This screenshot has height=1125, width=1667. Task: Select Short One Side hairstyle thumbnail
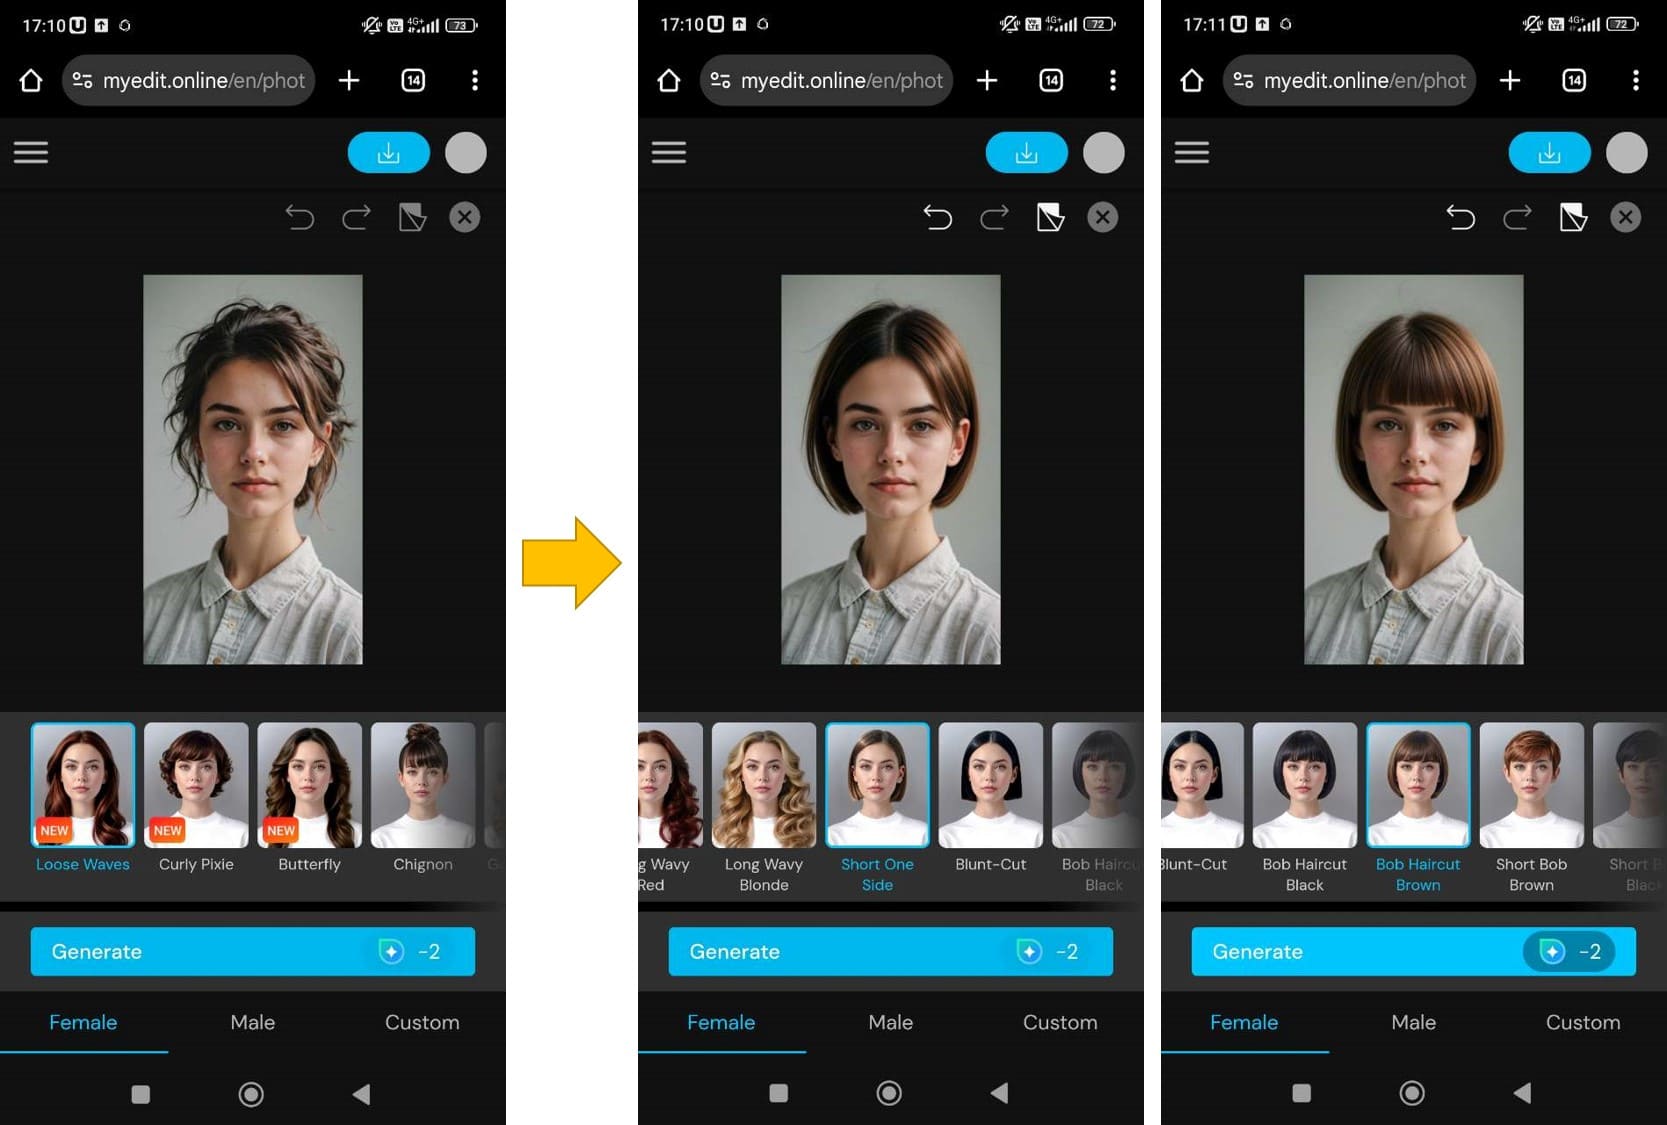point(877,785)
